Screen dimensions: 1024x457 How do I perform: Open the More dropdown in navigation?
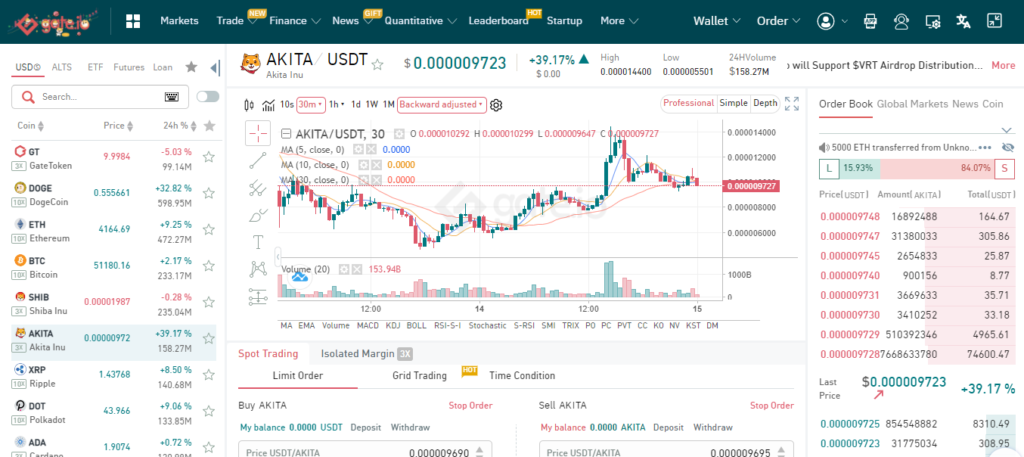click(x=619, y=21)
